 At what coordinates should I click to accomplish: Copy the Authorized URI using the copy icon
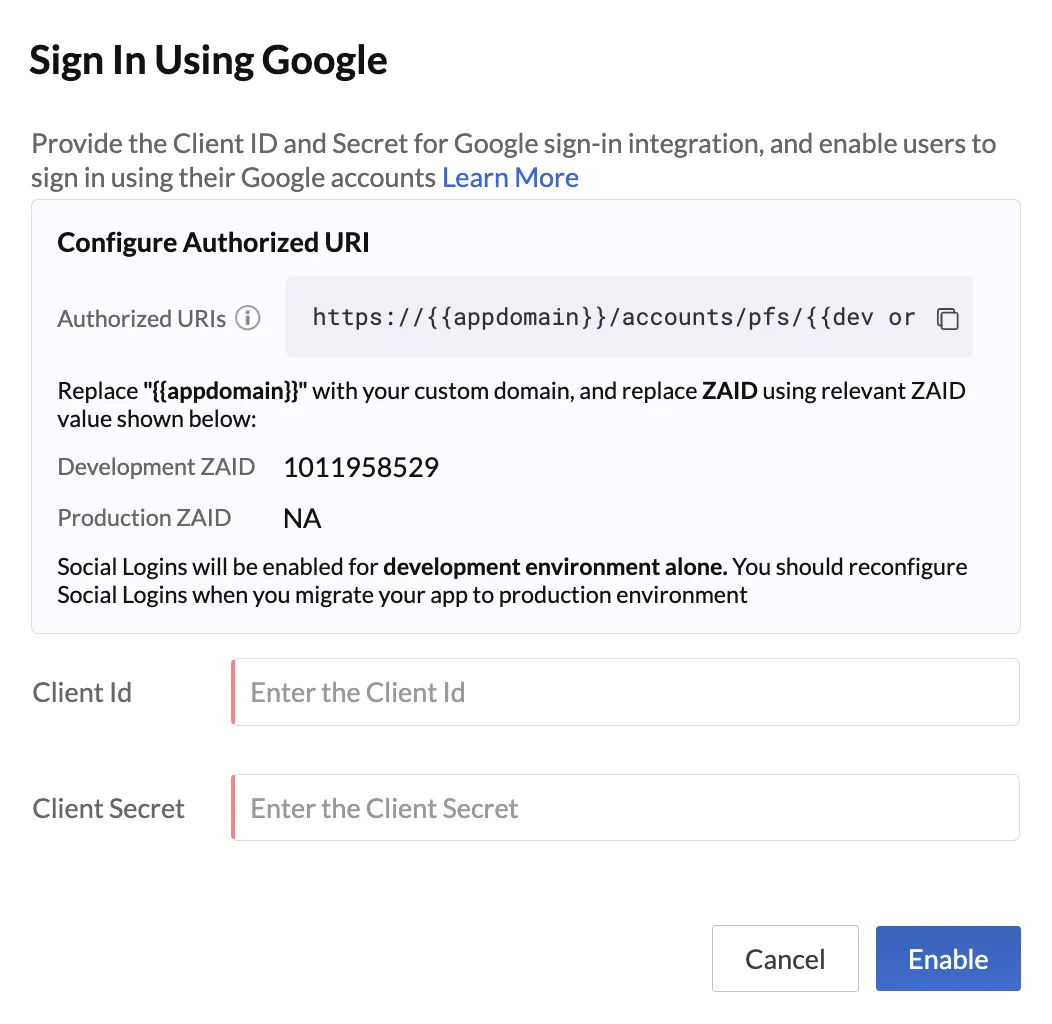tap(947, 318)
